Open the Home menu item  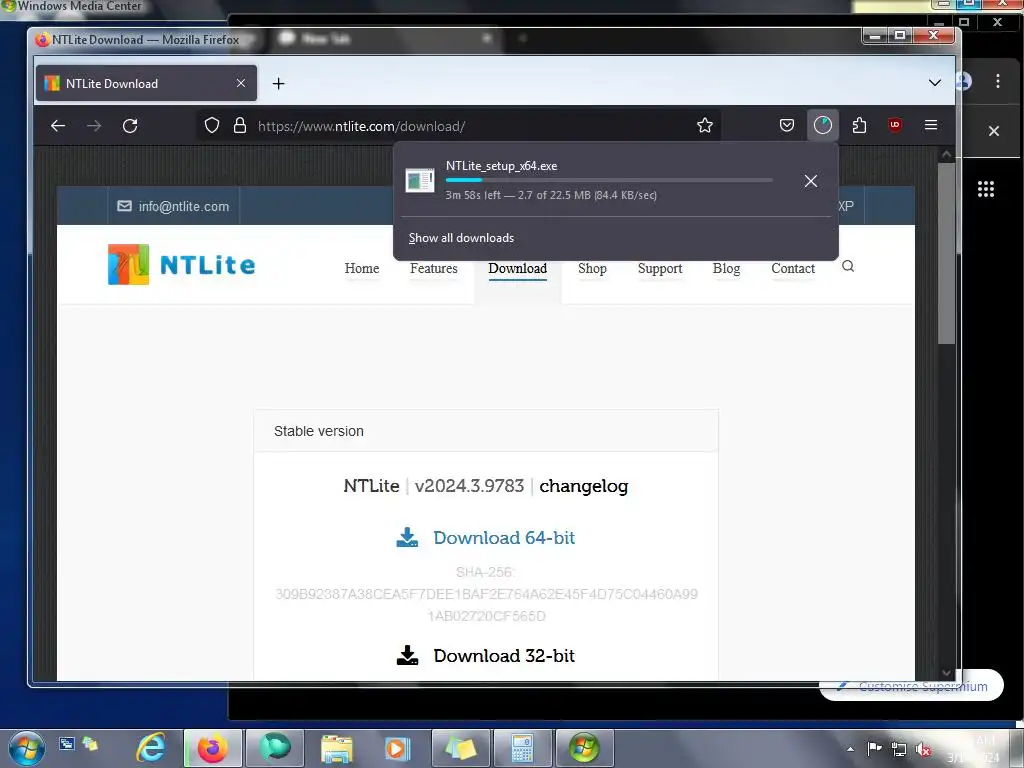click(362, 268)
